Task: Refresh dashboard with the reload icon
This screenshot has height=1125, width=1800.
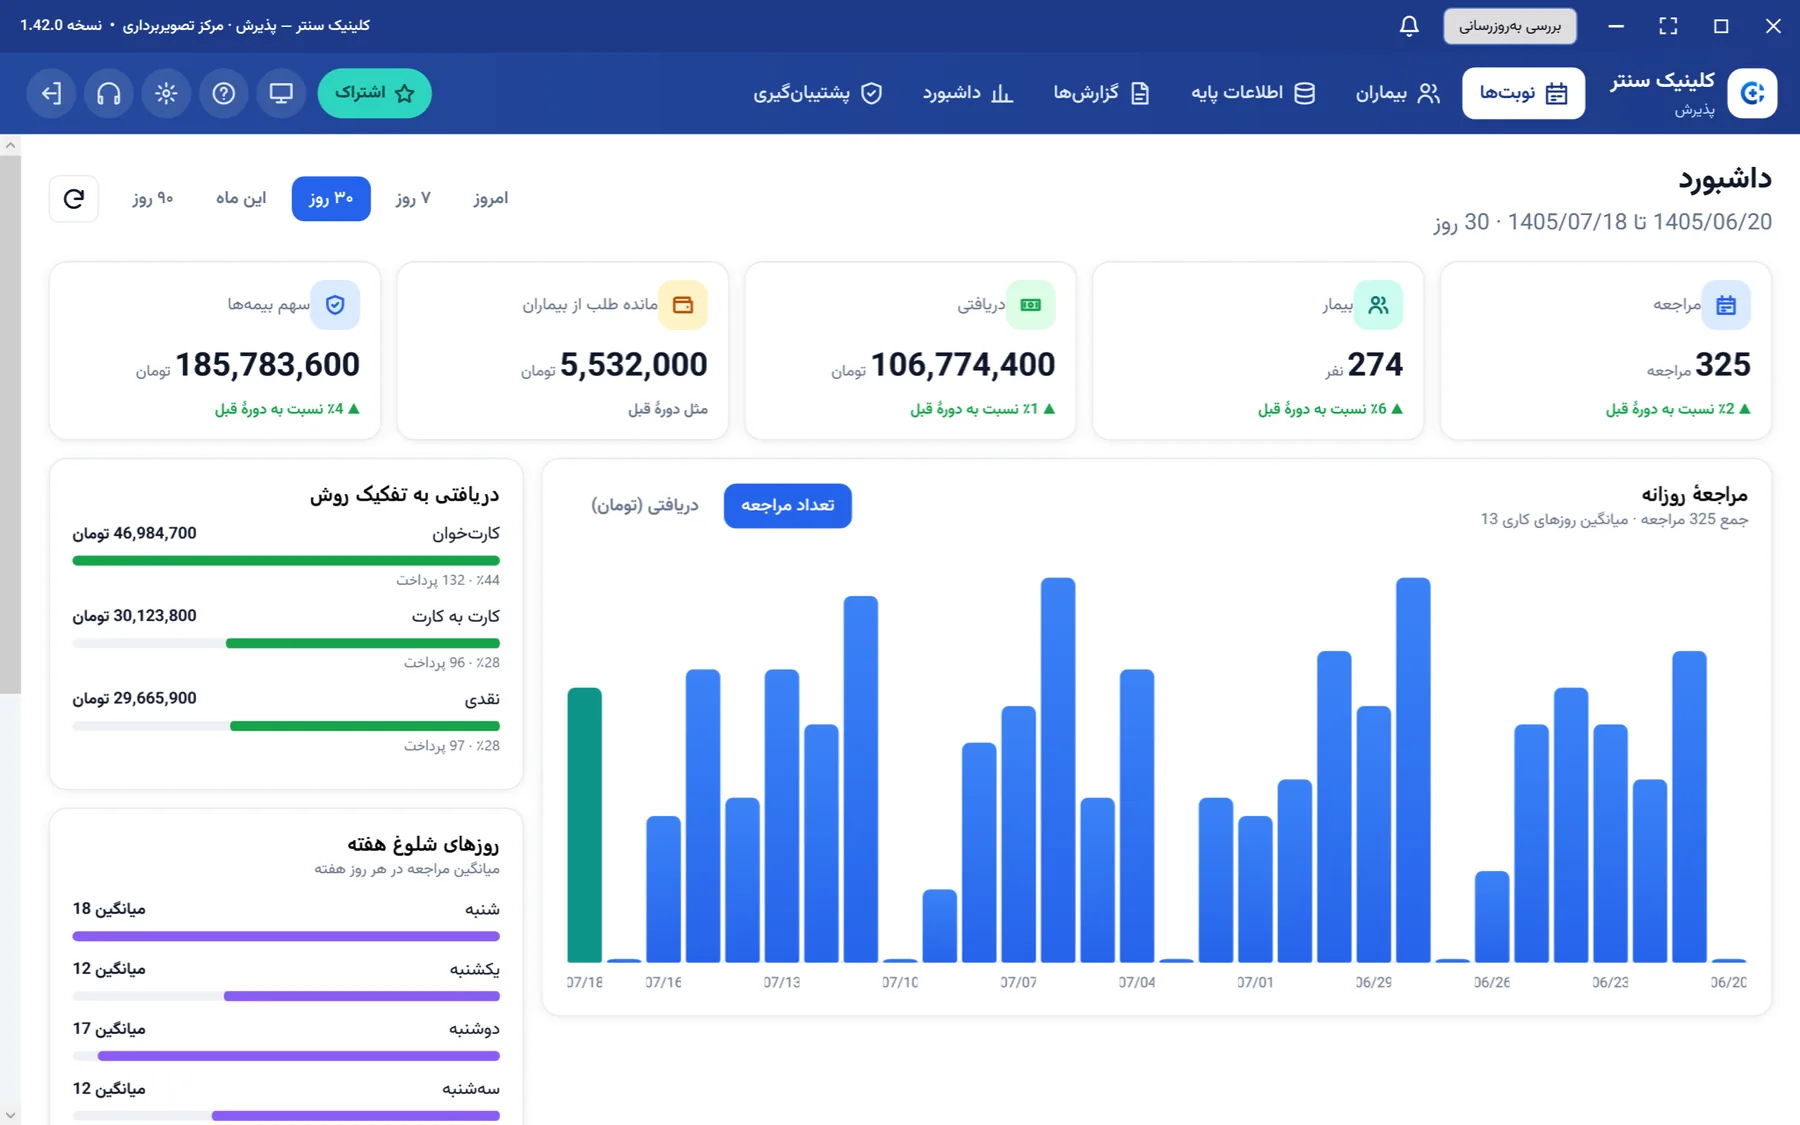Action: point(74,198)
